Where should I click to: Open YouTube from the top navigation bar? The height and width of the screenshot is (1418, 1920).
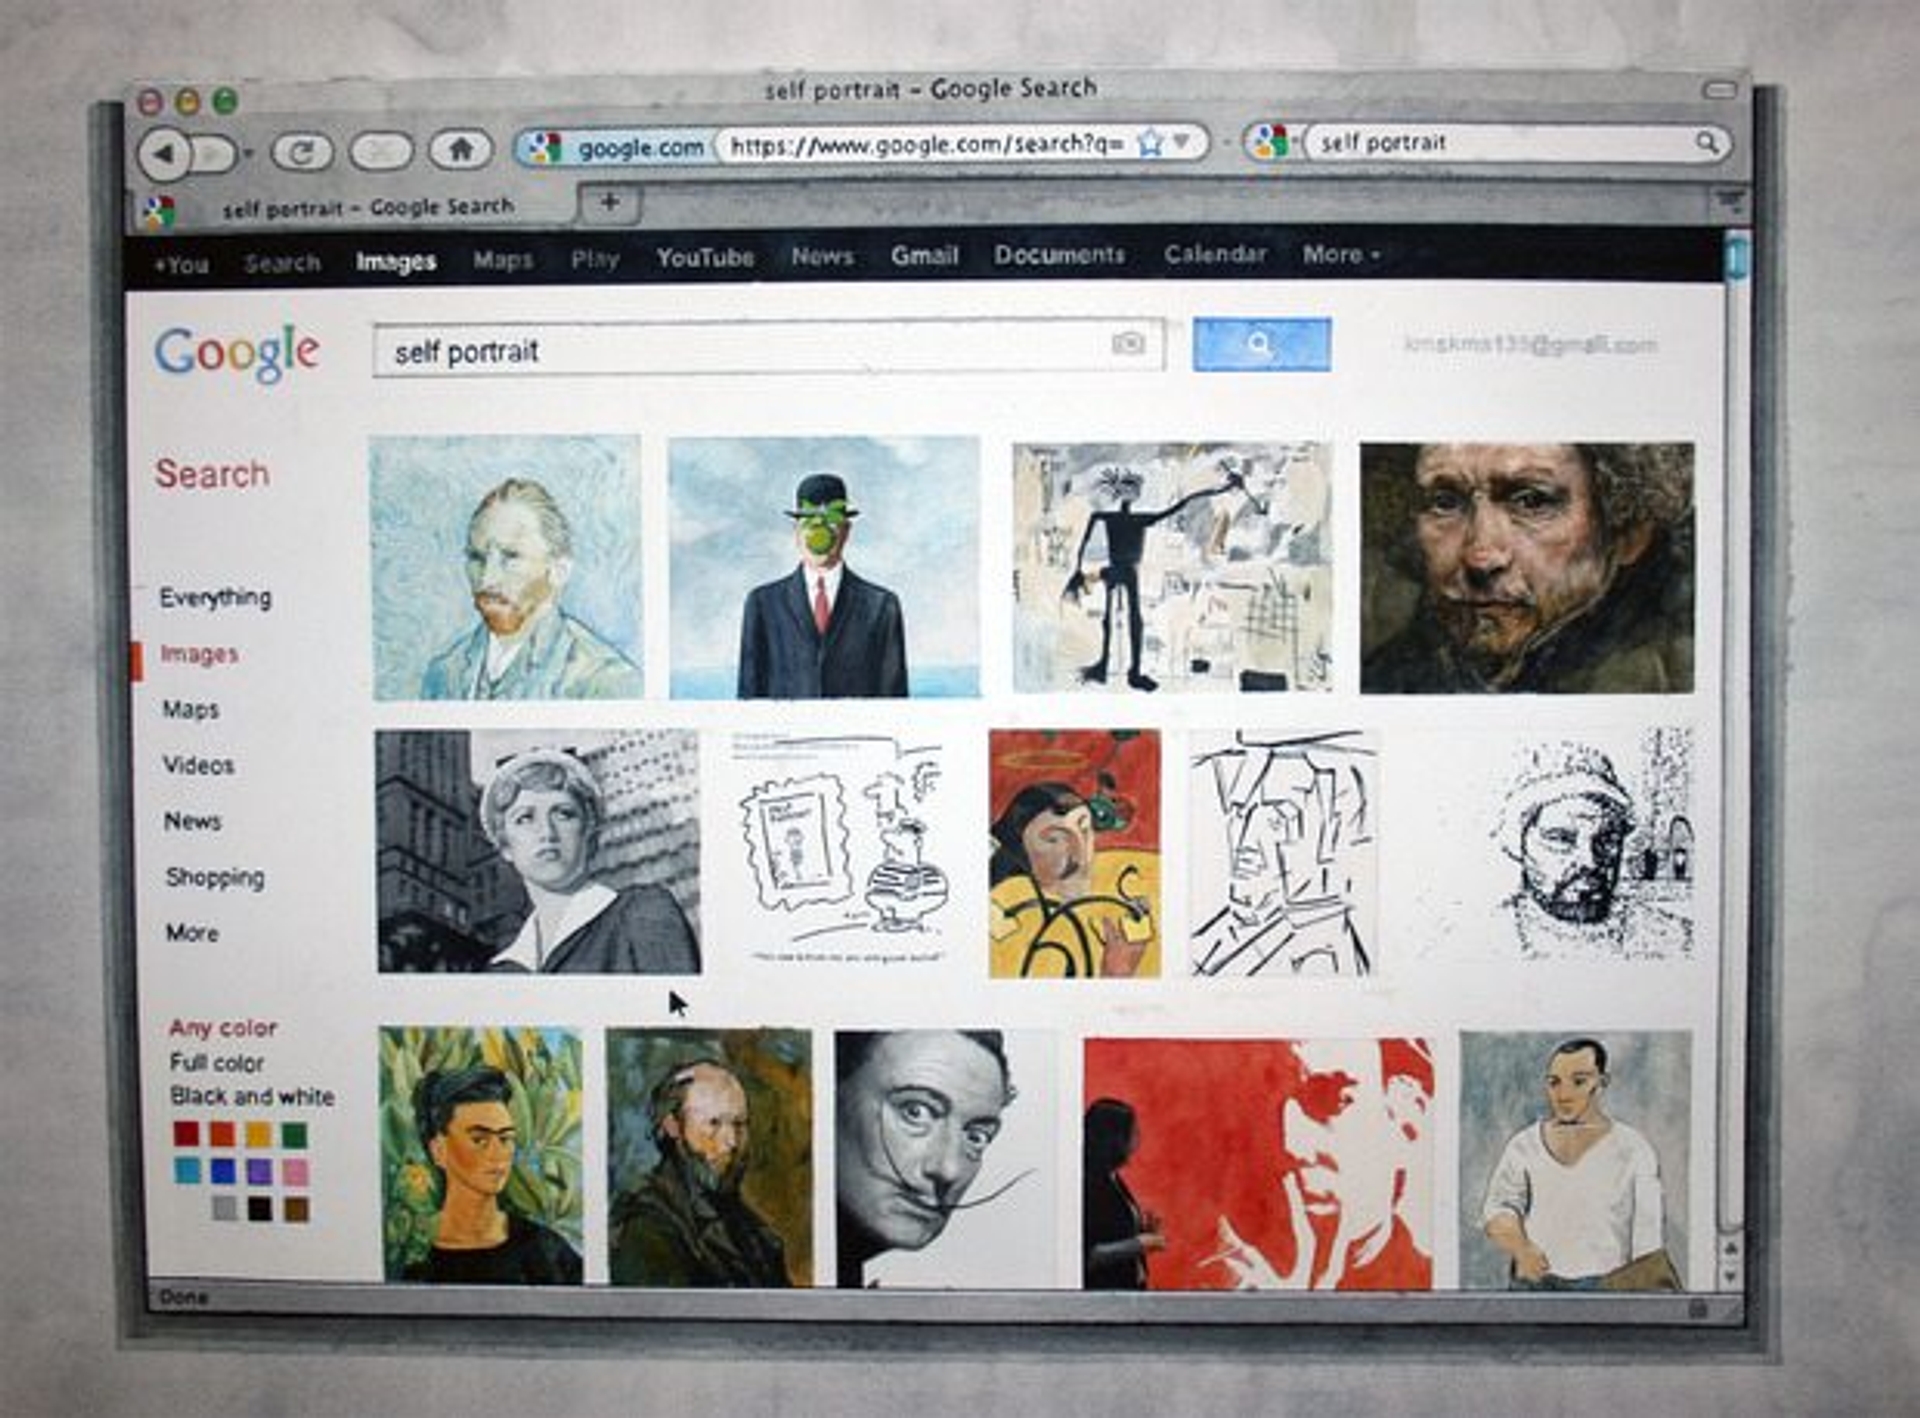pos(705,257)
